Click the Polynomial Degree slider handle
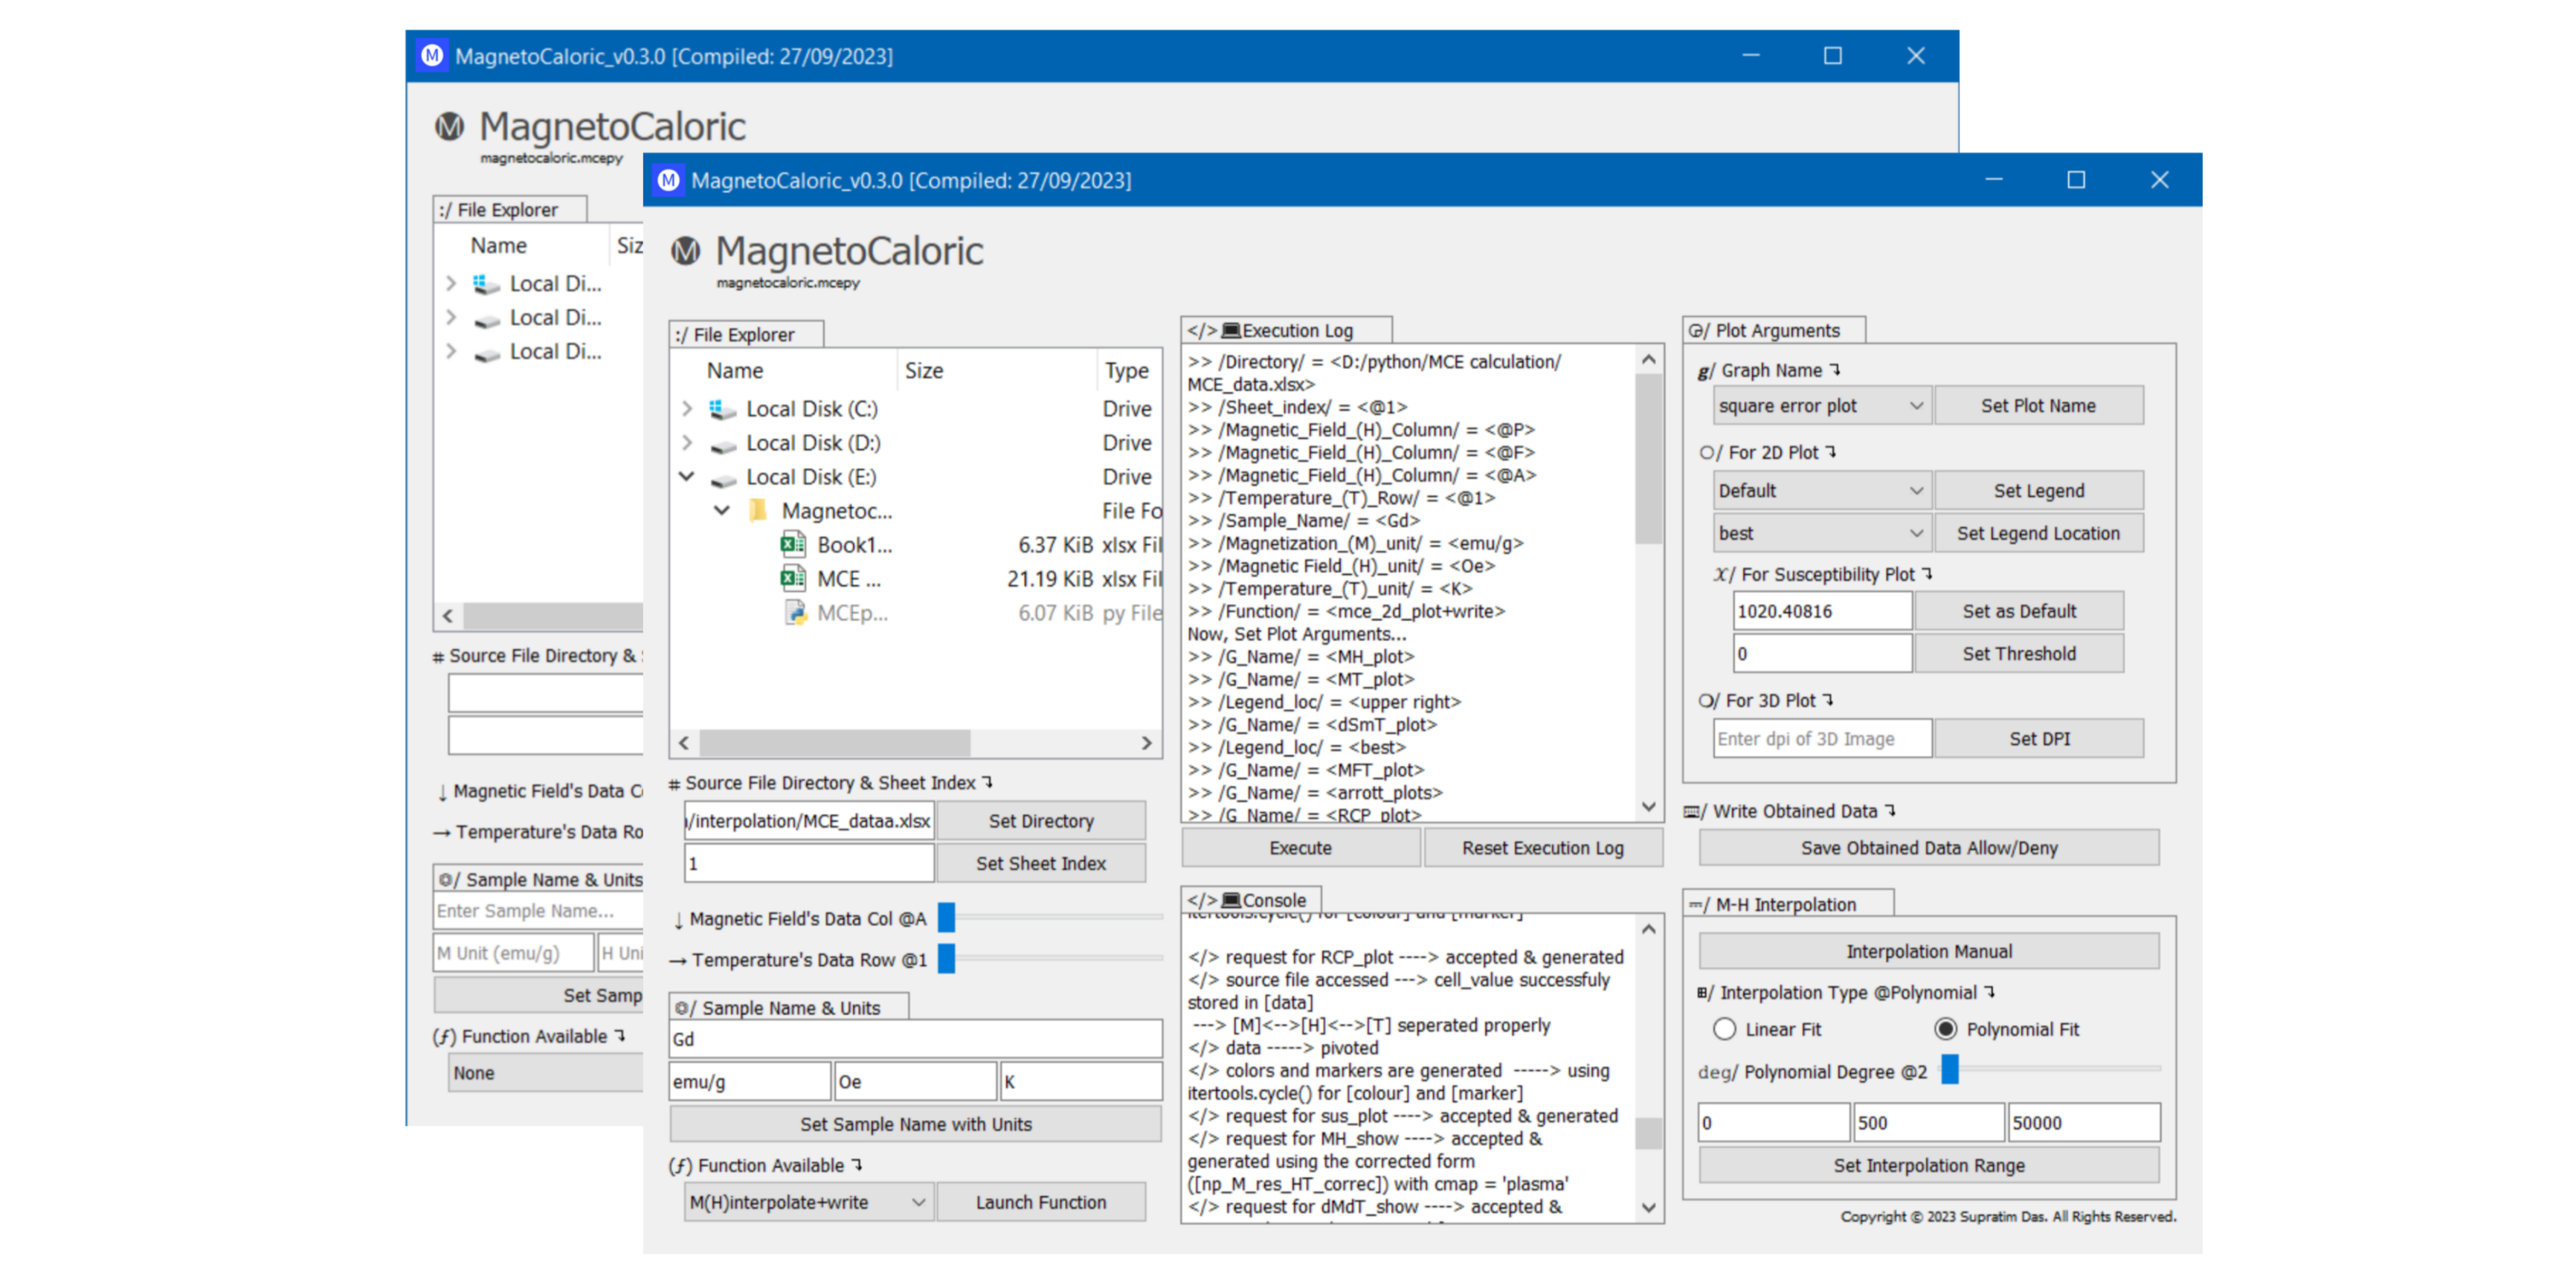The image size is (2576, 1288). click(x=1949, y=1070)
